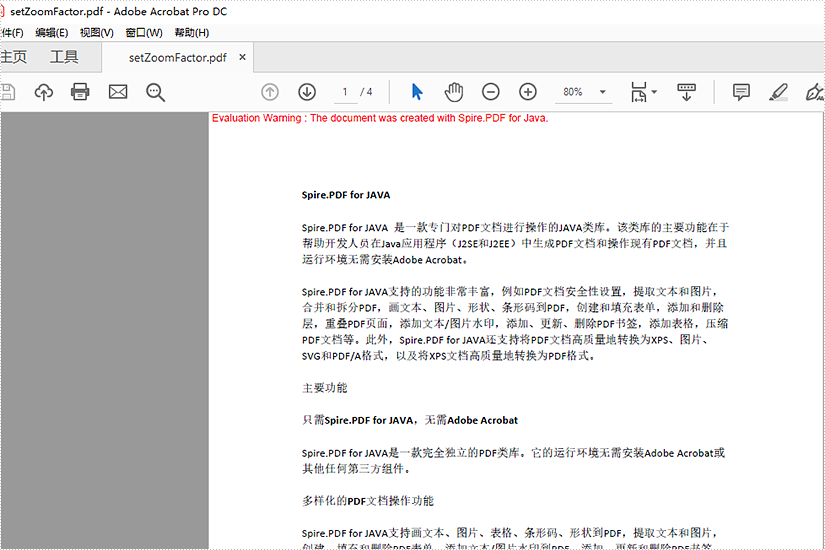Screen dimensions: 825x550
Task: Close the setZoomFactor.pdf tab
Action: tap(242, 57)
